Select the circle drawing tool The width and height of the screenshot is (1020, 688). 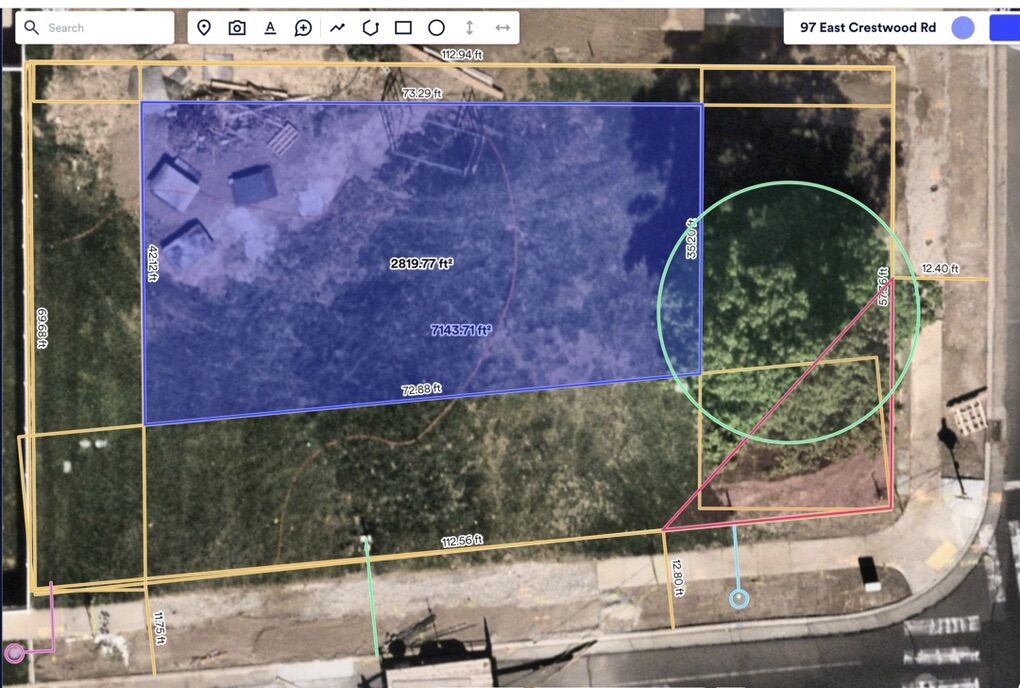[436, 28]
